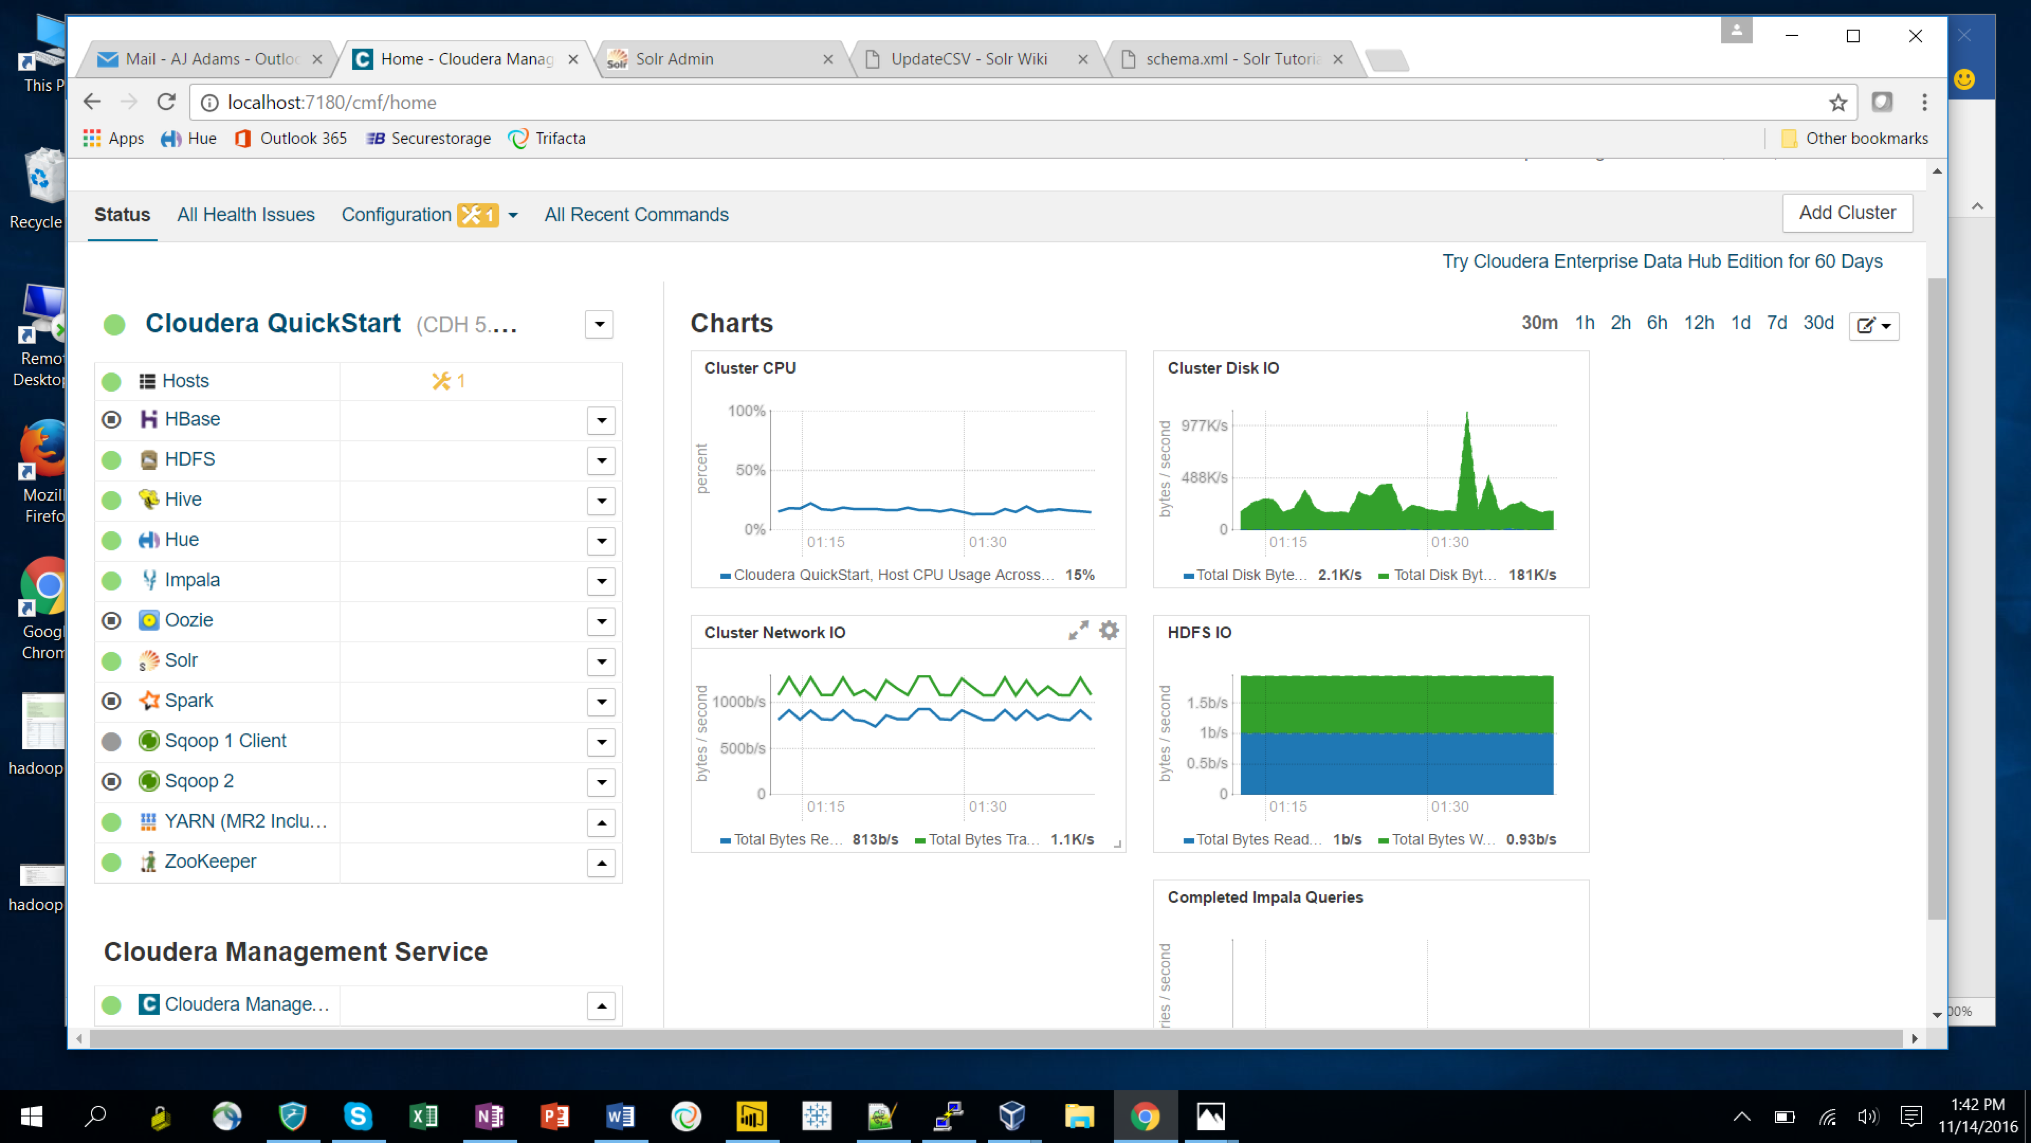Click the Hosts list icon
Viewport: 2031px width, 1143px height.
[x=147, y=381]
